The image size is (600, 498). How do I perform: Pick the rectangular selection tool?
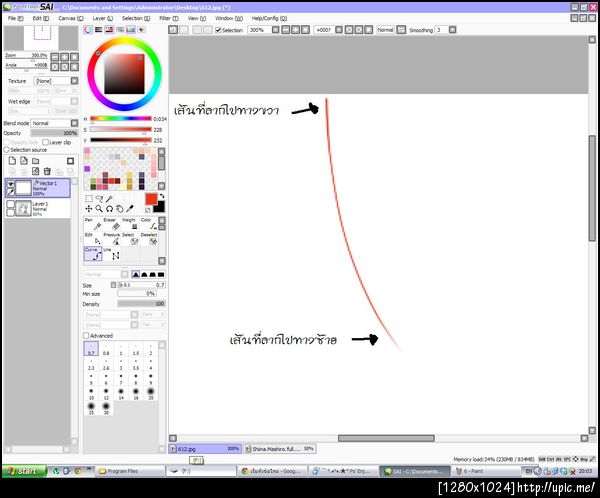pos(89,199)
